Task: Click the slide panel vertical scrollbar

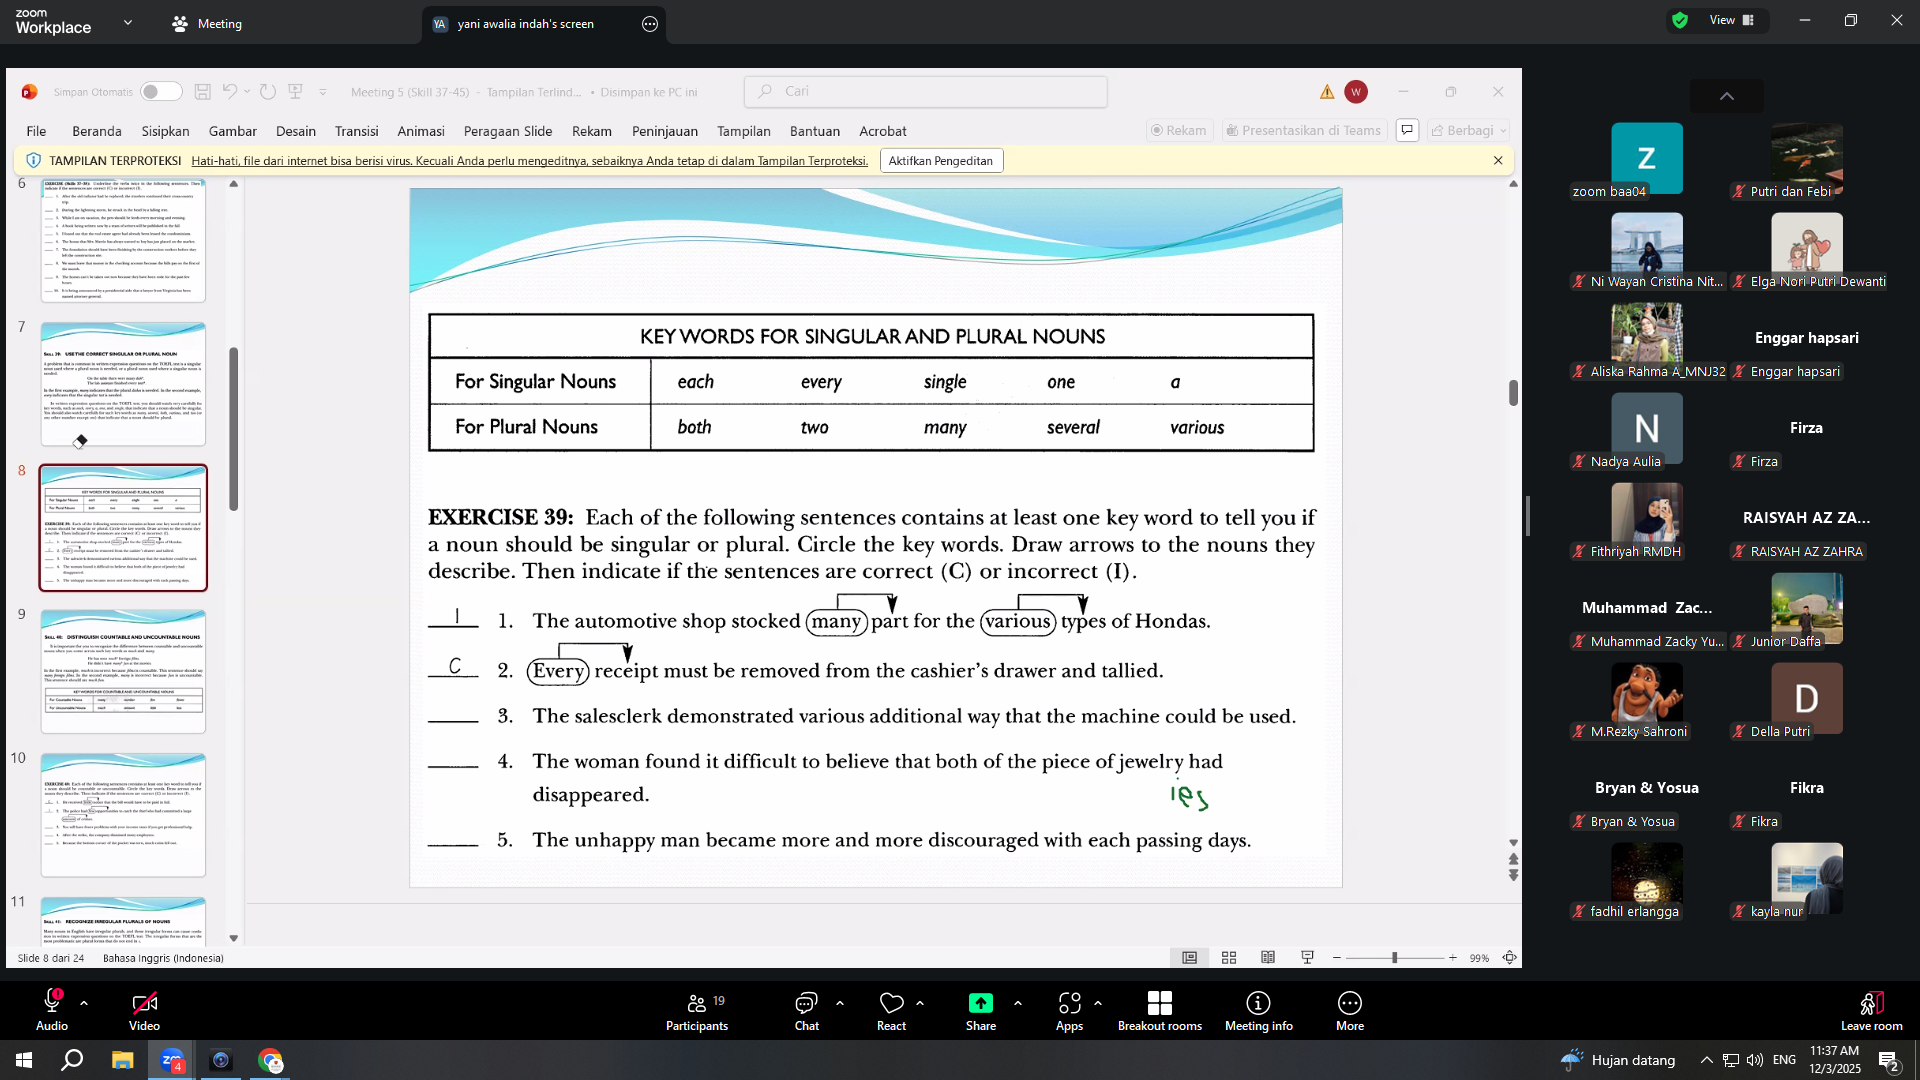Action: coord(234,429)
